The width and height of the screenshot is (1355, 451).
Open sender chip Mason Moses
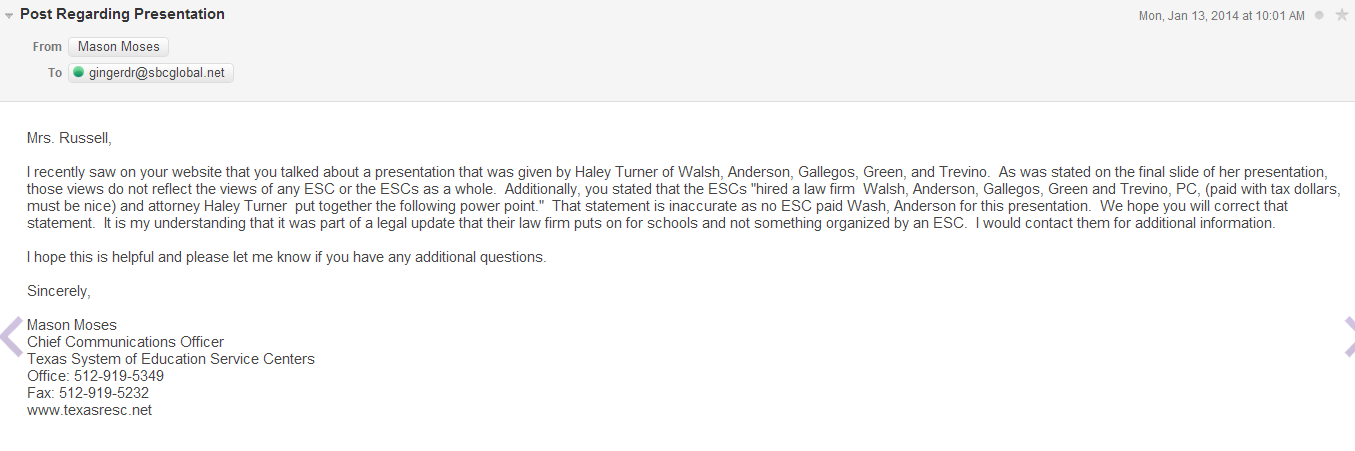tap(119, 47)
